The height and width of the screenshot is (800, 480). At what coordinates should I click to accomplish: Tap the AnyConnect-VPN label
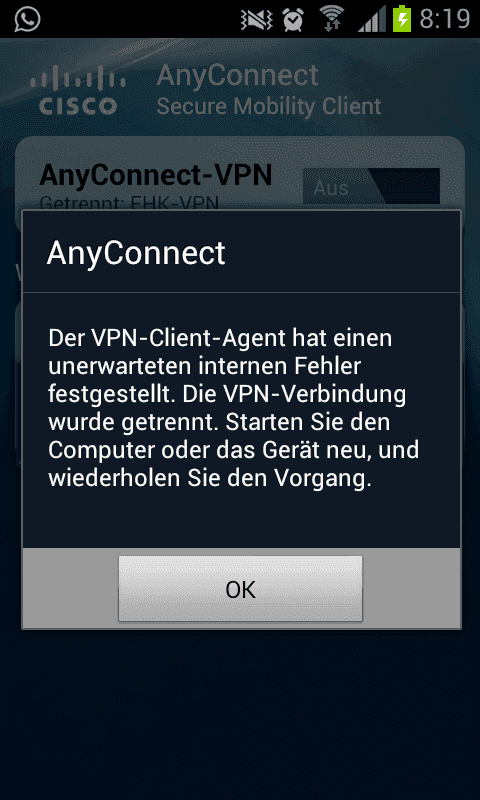pos(156,175)
